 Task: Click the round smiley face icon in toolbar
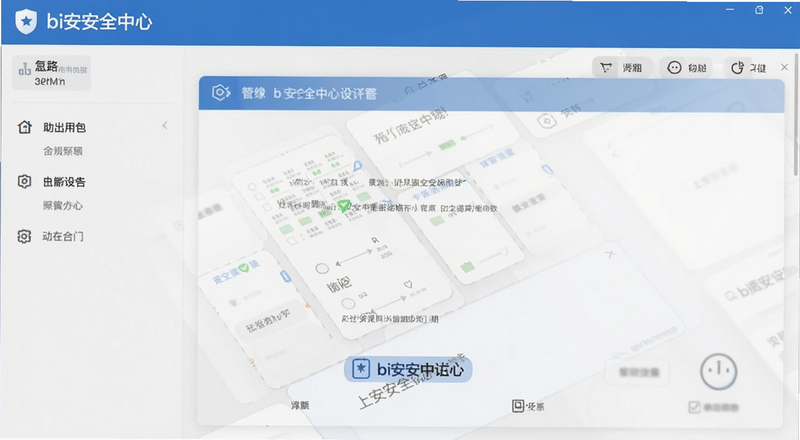[674, 67]
